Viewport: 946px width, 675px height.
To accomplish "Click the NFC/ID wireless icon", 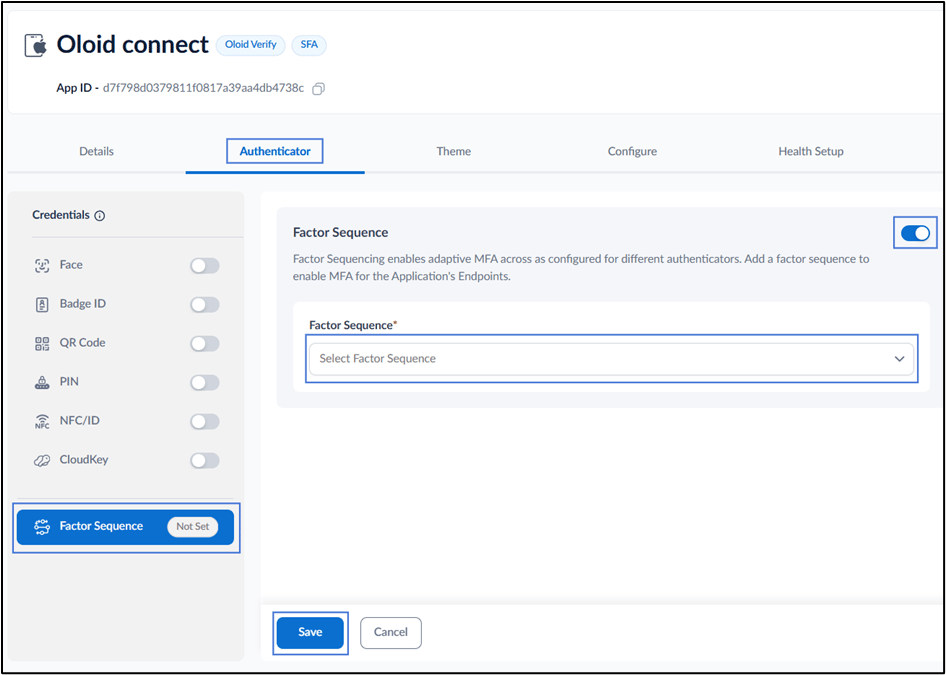I will click(40, 422).
